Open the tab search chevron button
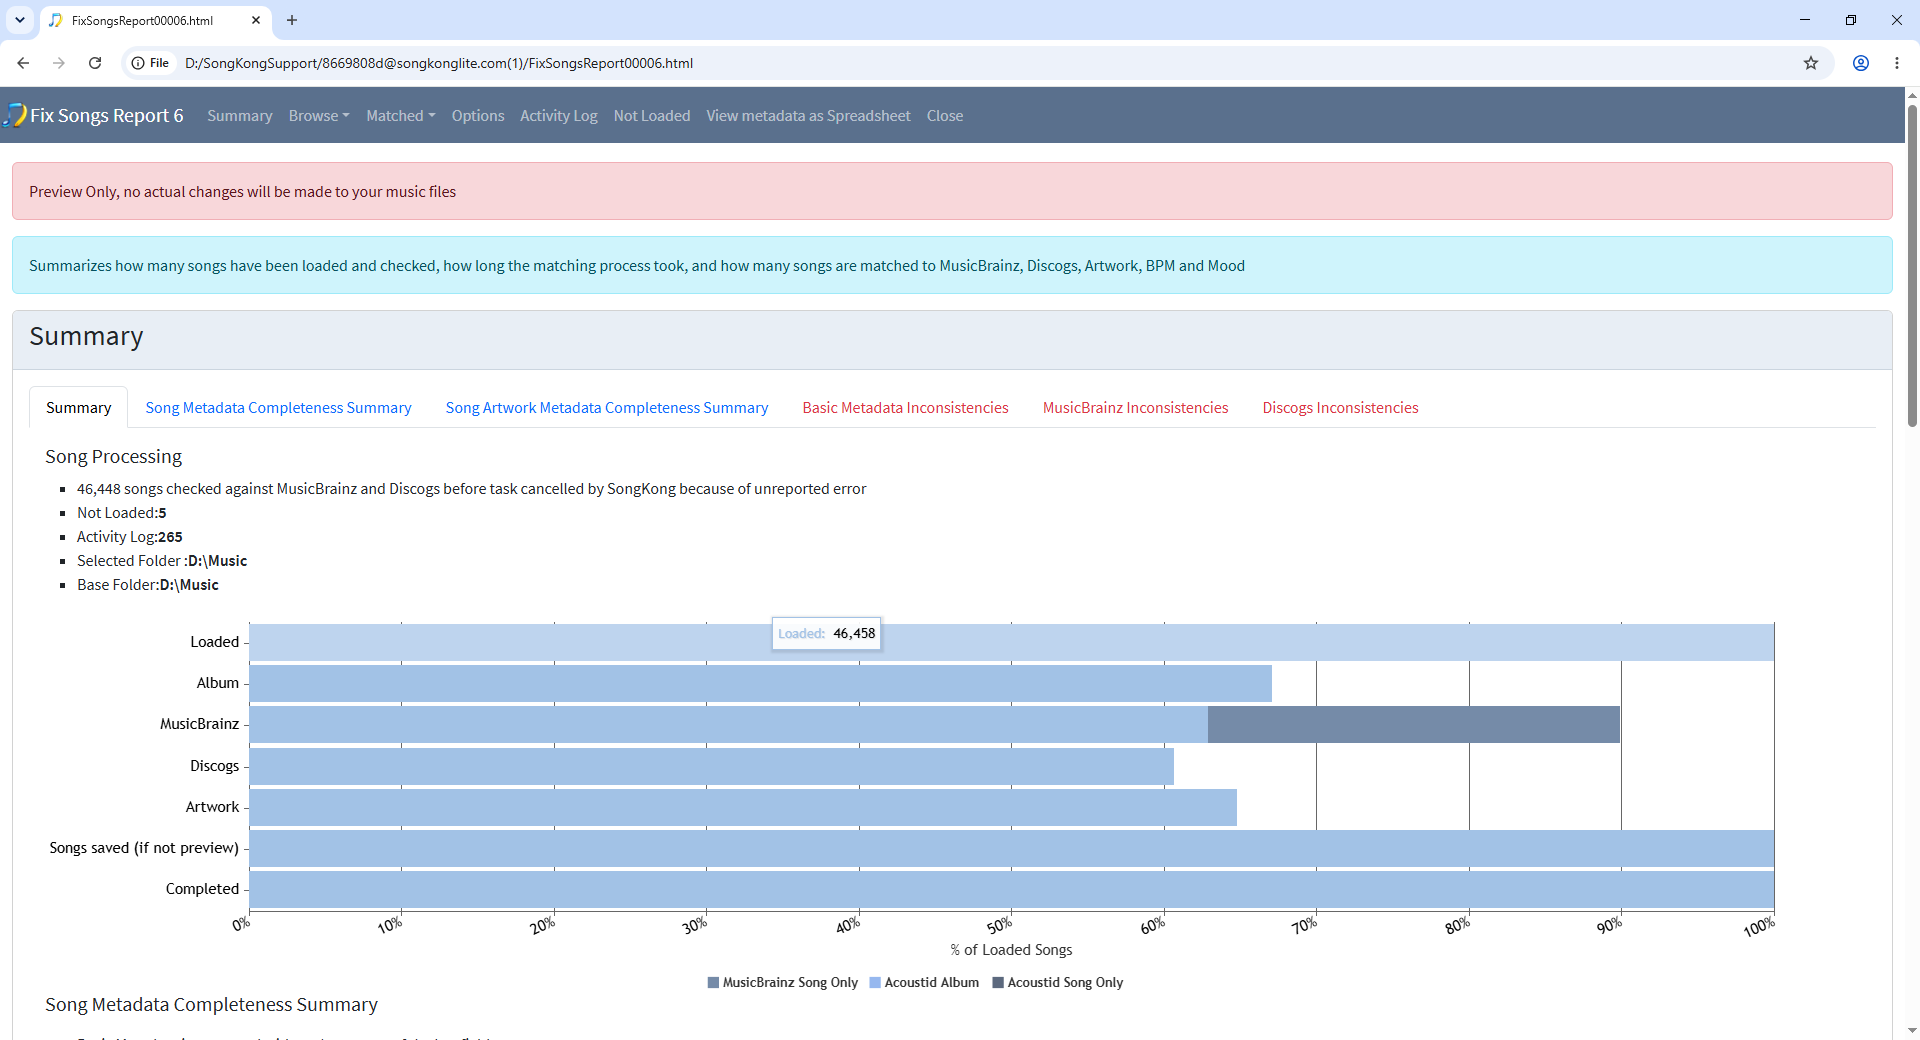The height and width of the screenshot is (1040, 1920). pos(20,20)
